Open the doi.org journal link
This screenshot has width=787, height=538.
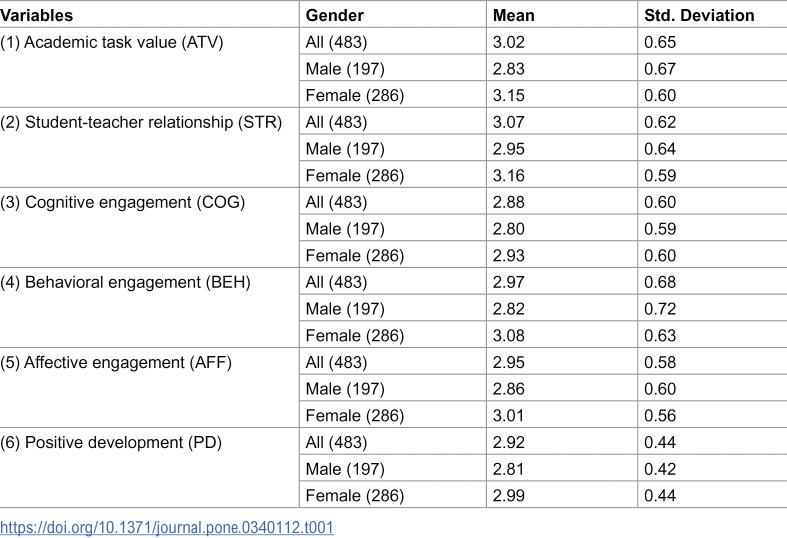167,527
